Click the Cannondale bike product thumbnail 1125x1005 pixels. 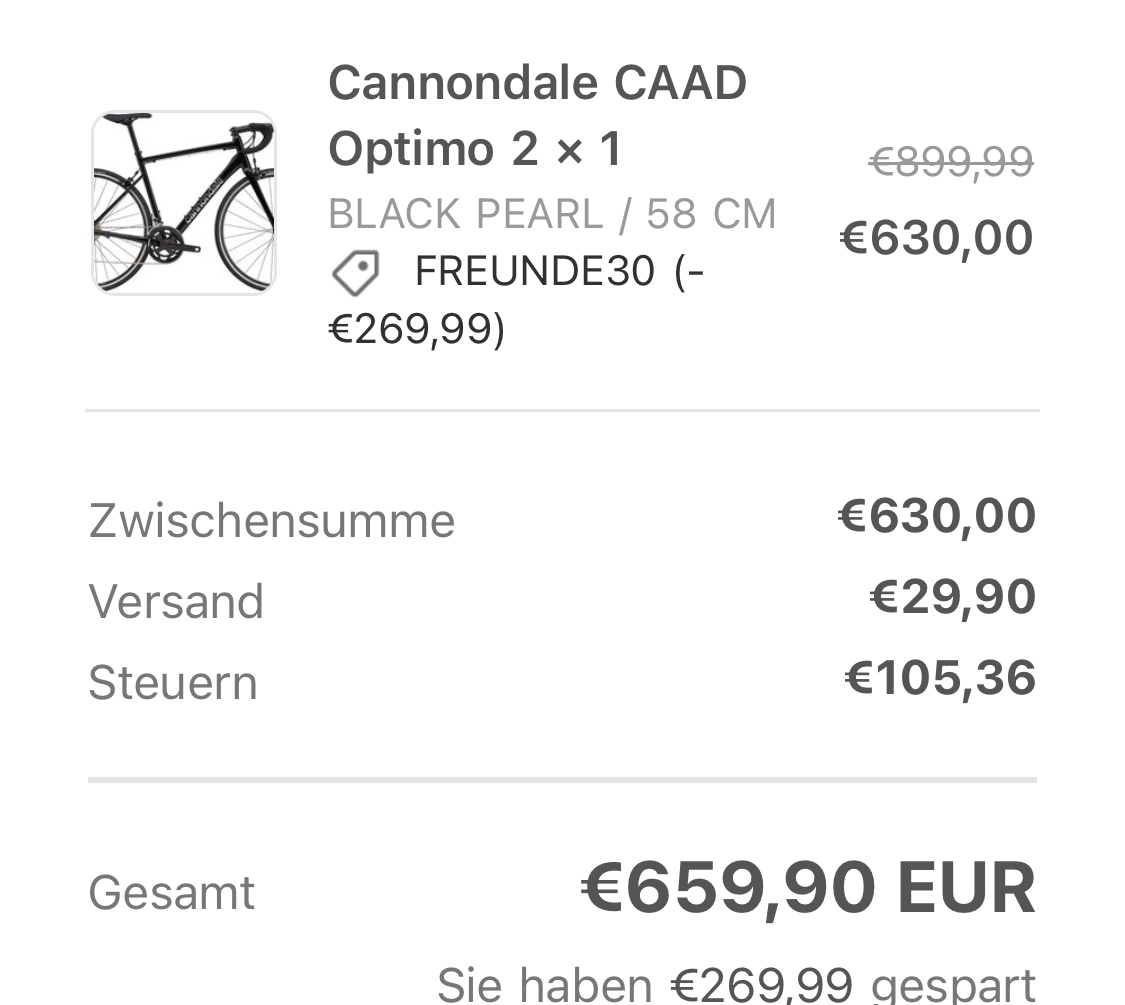tap(184, 203)
